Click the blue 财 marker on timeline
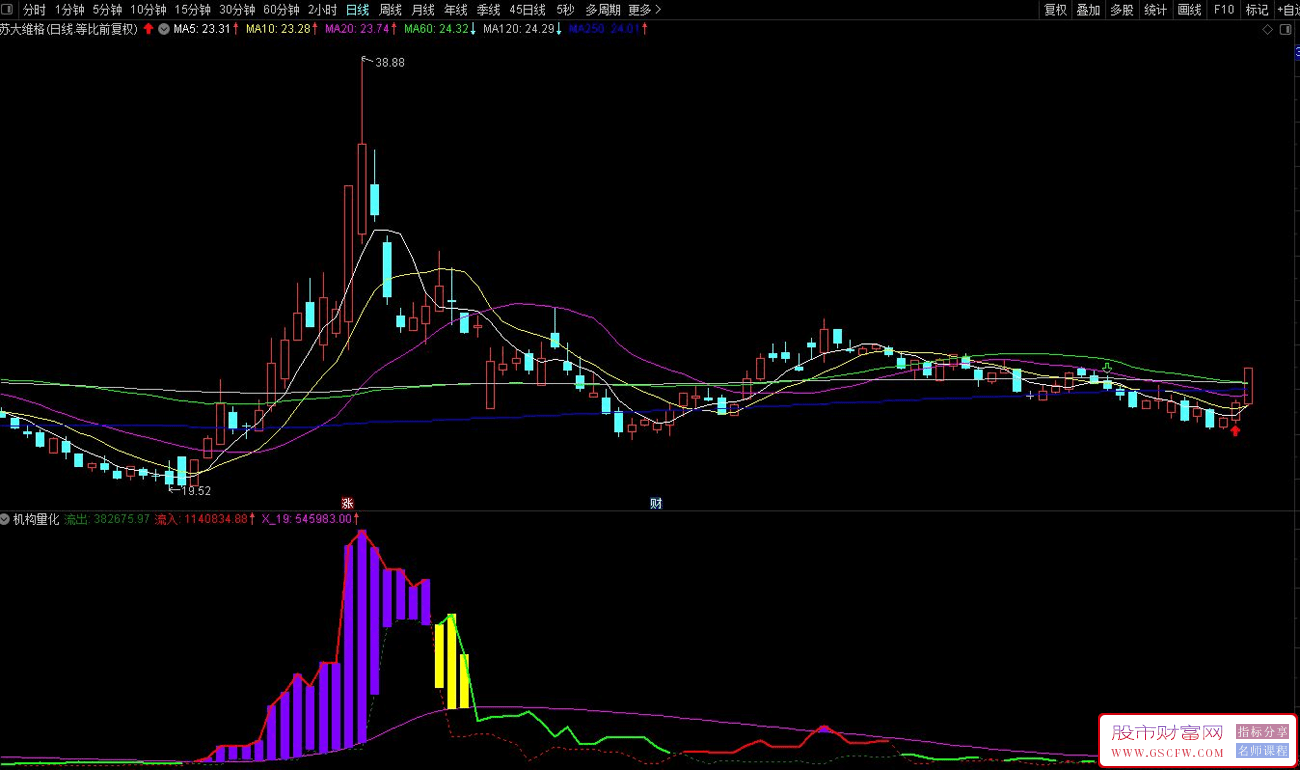 pyautogui.click(x=656, y=503)
